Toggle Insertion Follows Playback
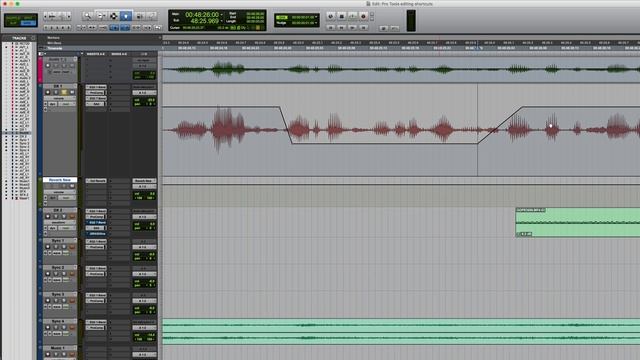The image size is (640, 360). click(x=147, y=27)
